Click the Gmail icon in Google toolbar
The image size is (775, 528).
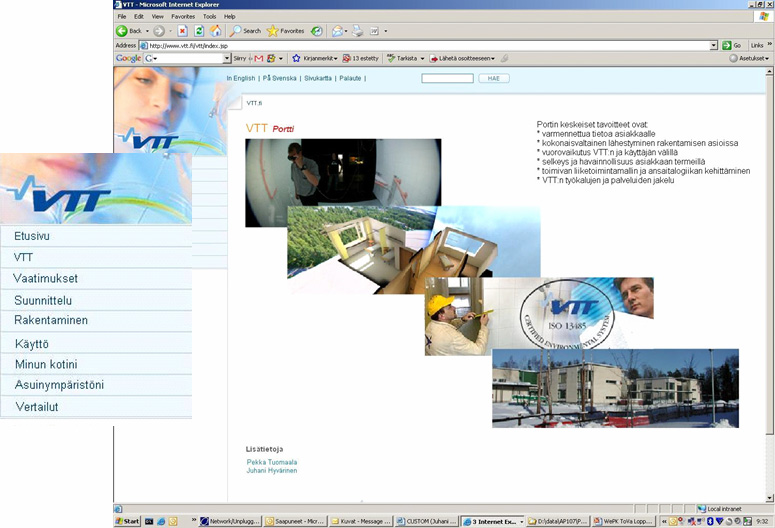[x=258, y=58]
